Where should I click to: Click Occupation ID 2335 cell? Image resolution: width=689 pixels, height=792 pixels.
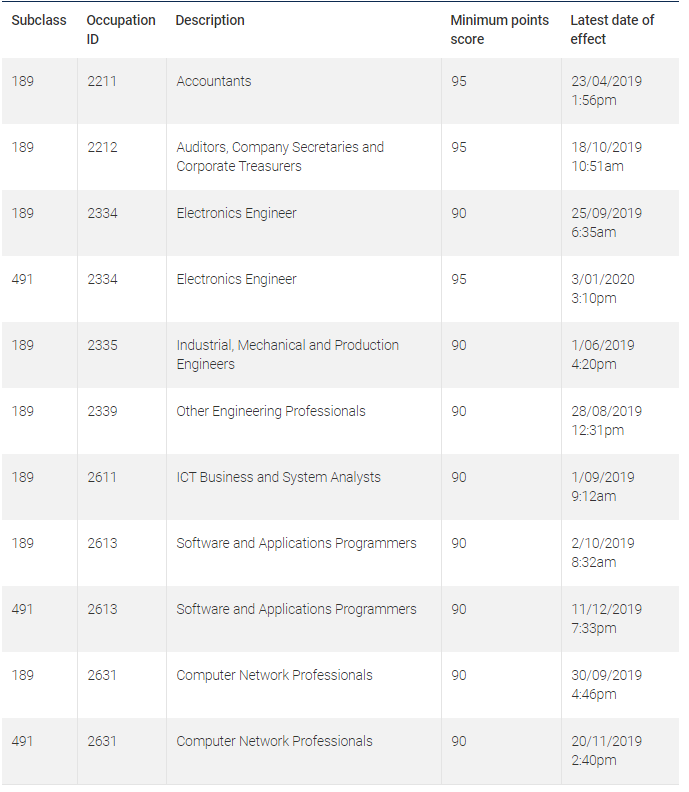click(102, 345)
